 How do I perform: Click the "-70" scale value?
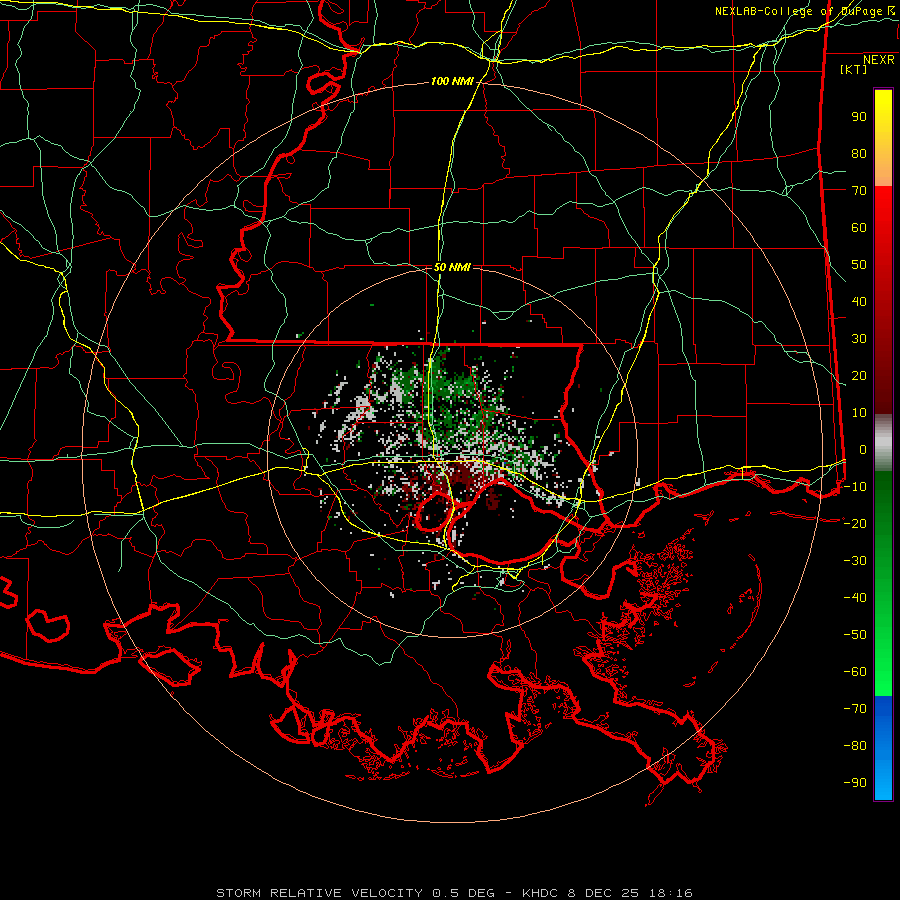point(855,709)
